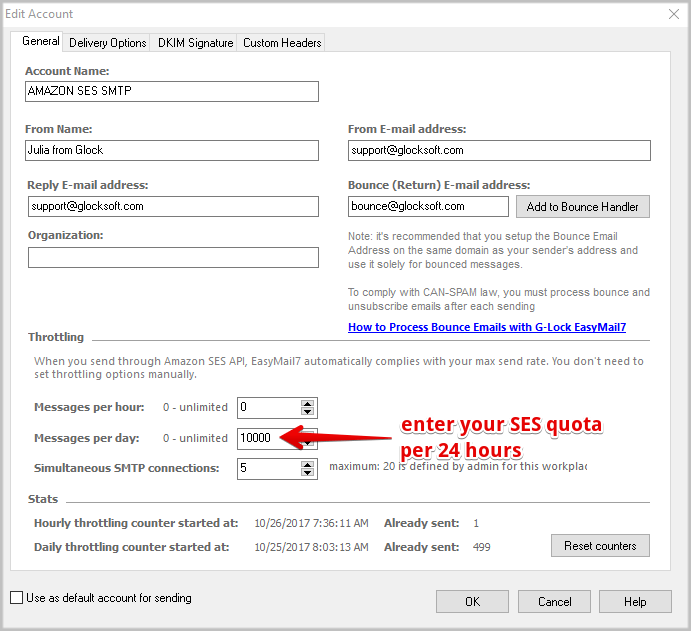Close the Edit Account dialog window

pyautogui.click(x=674, y=14)
